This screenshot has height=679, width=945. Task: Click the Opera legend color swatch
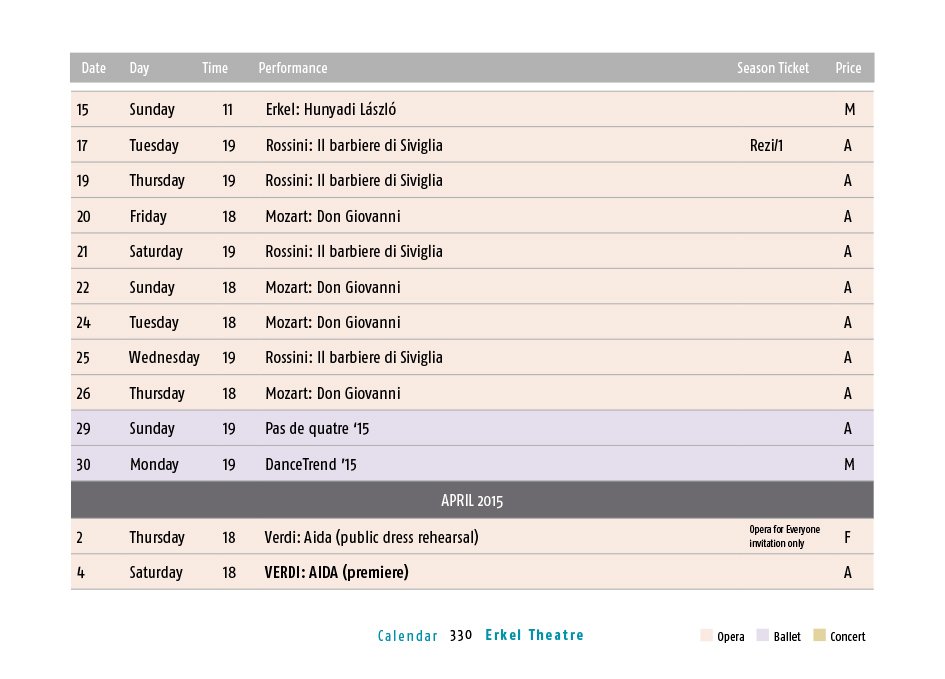click(706, 635)
